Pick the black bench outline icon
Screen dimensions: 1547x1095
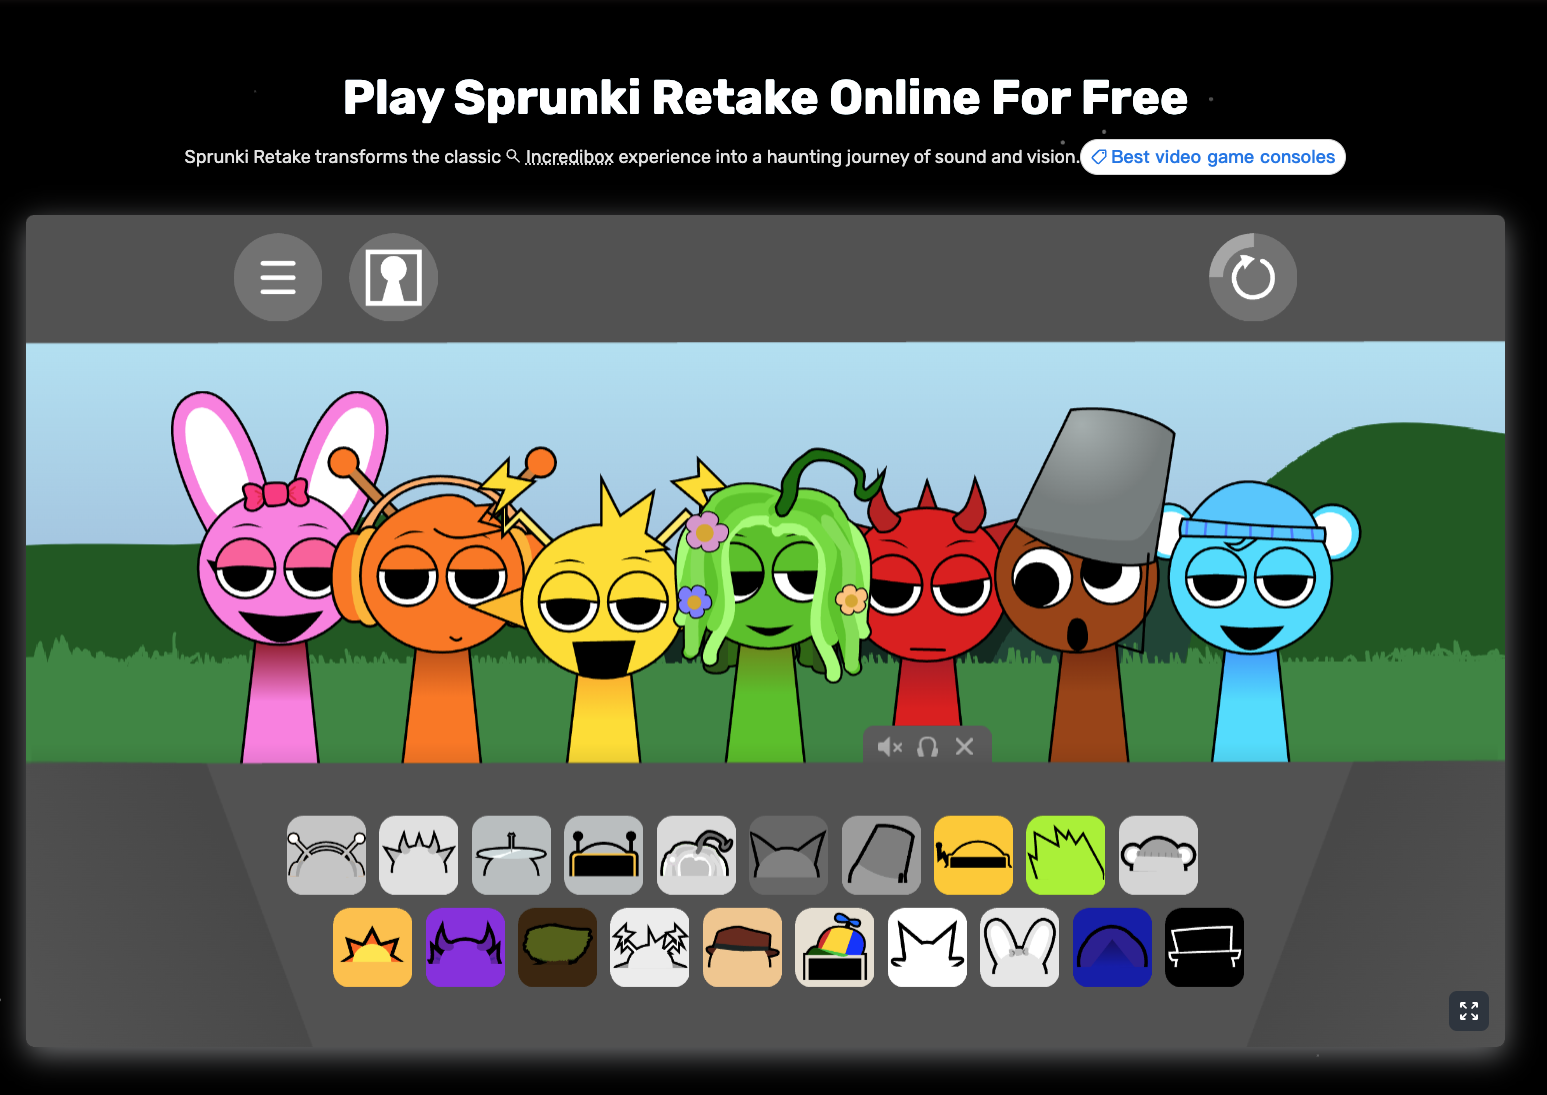click(x=1204, y=947)
